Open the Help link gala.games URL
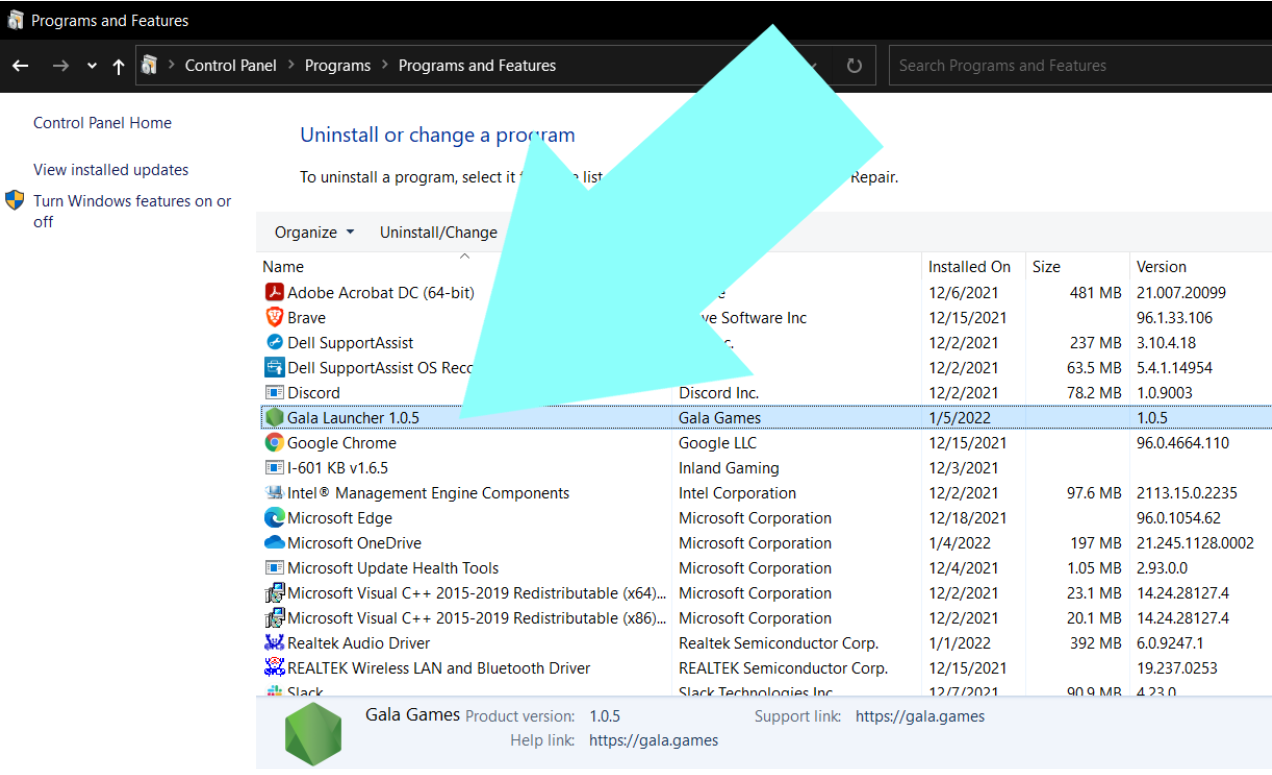Image resolution: width=1272 pixels, height=775 pixels. [654, 741]
